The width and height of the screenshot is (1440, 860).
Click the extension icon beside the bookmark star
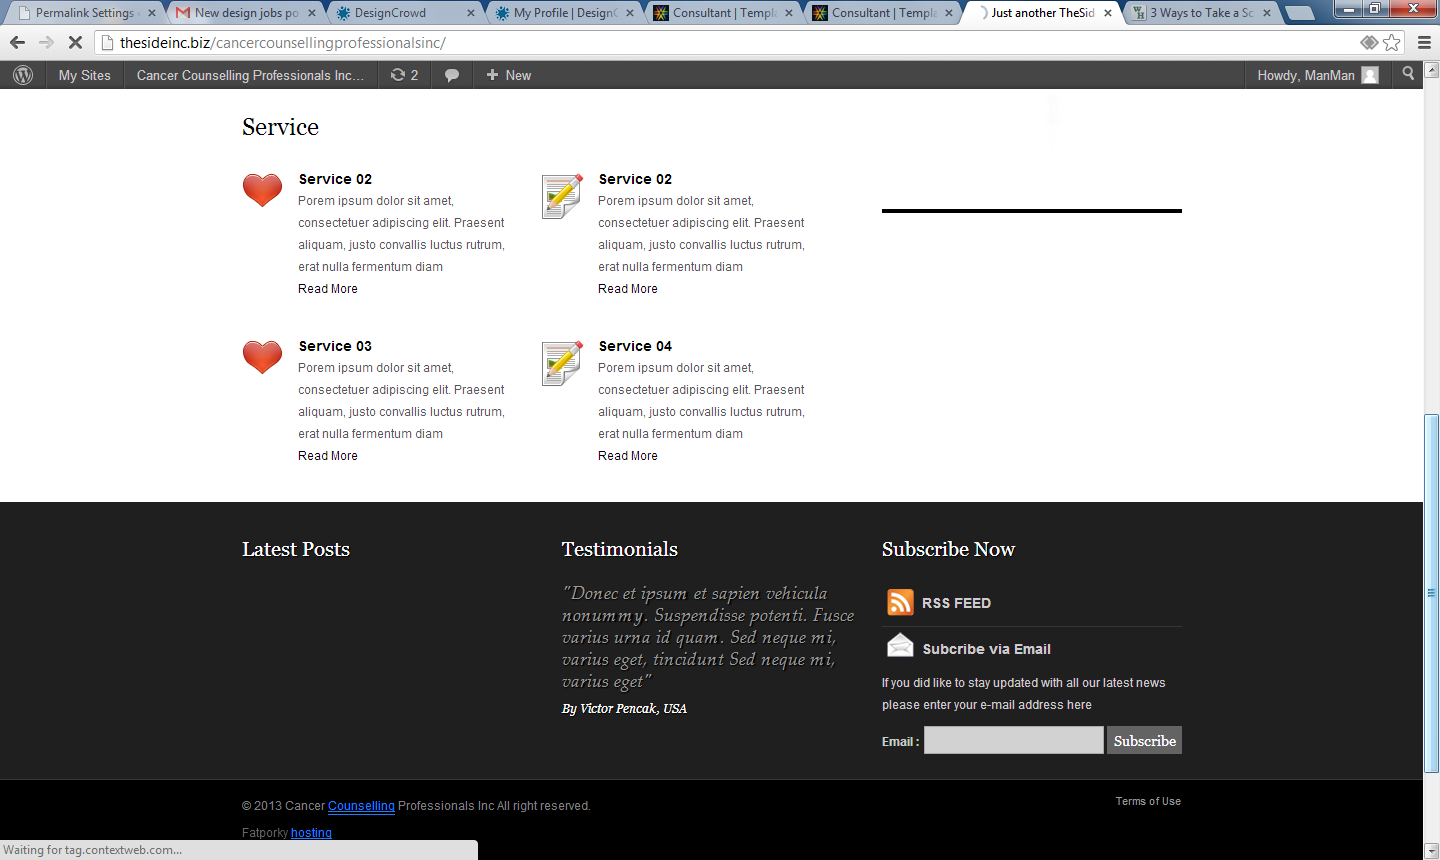(1369, 42)
